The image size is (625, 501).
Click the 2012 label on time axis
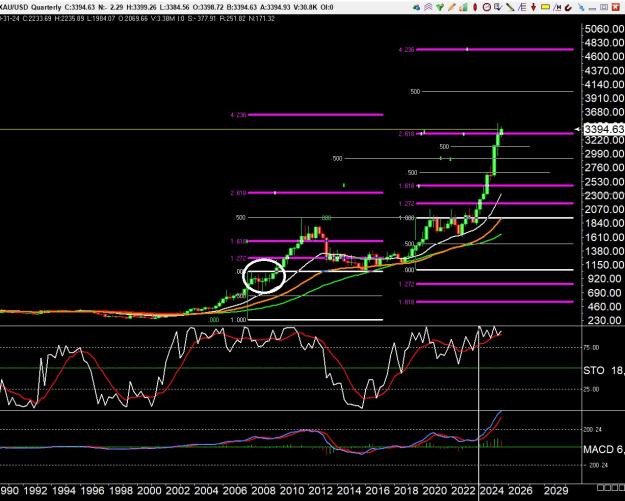(x=320, y=490)
